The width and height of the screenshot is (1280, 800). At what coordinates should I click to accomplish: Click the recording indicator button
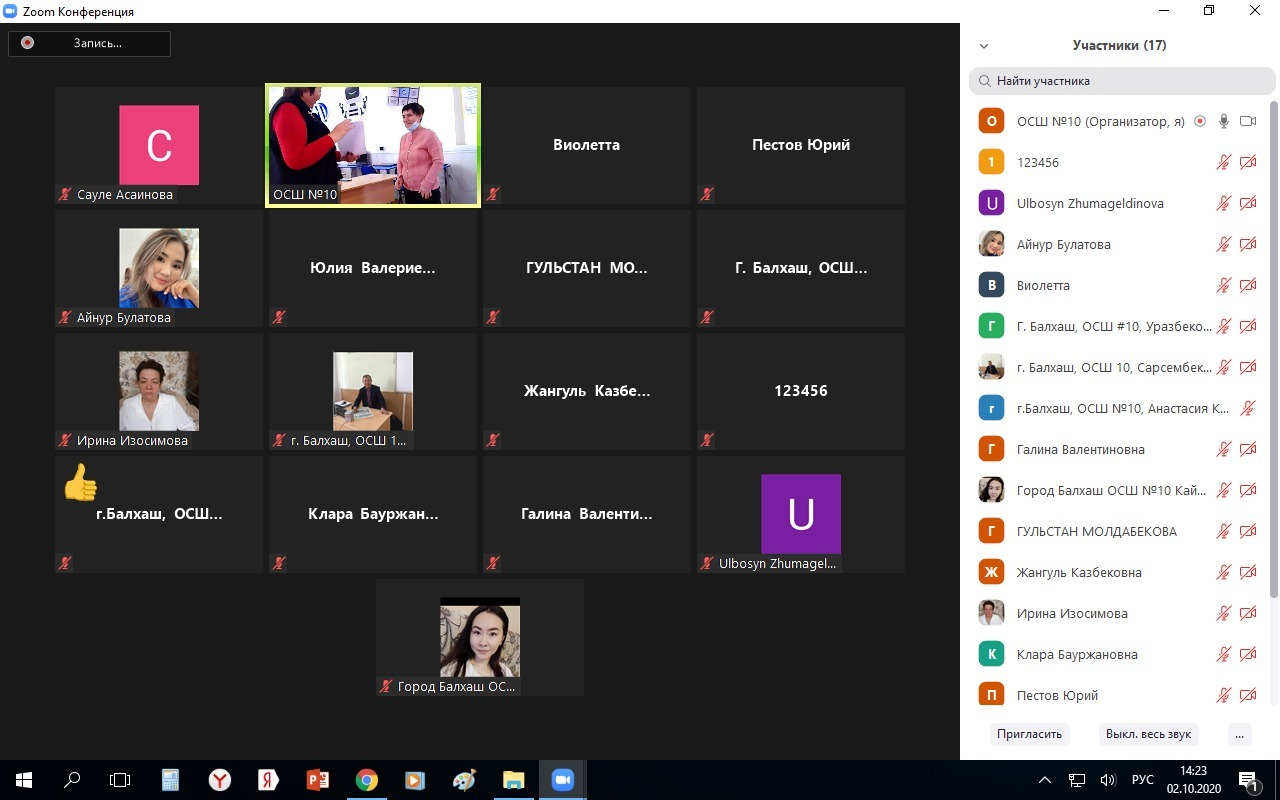click(89, 43)
